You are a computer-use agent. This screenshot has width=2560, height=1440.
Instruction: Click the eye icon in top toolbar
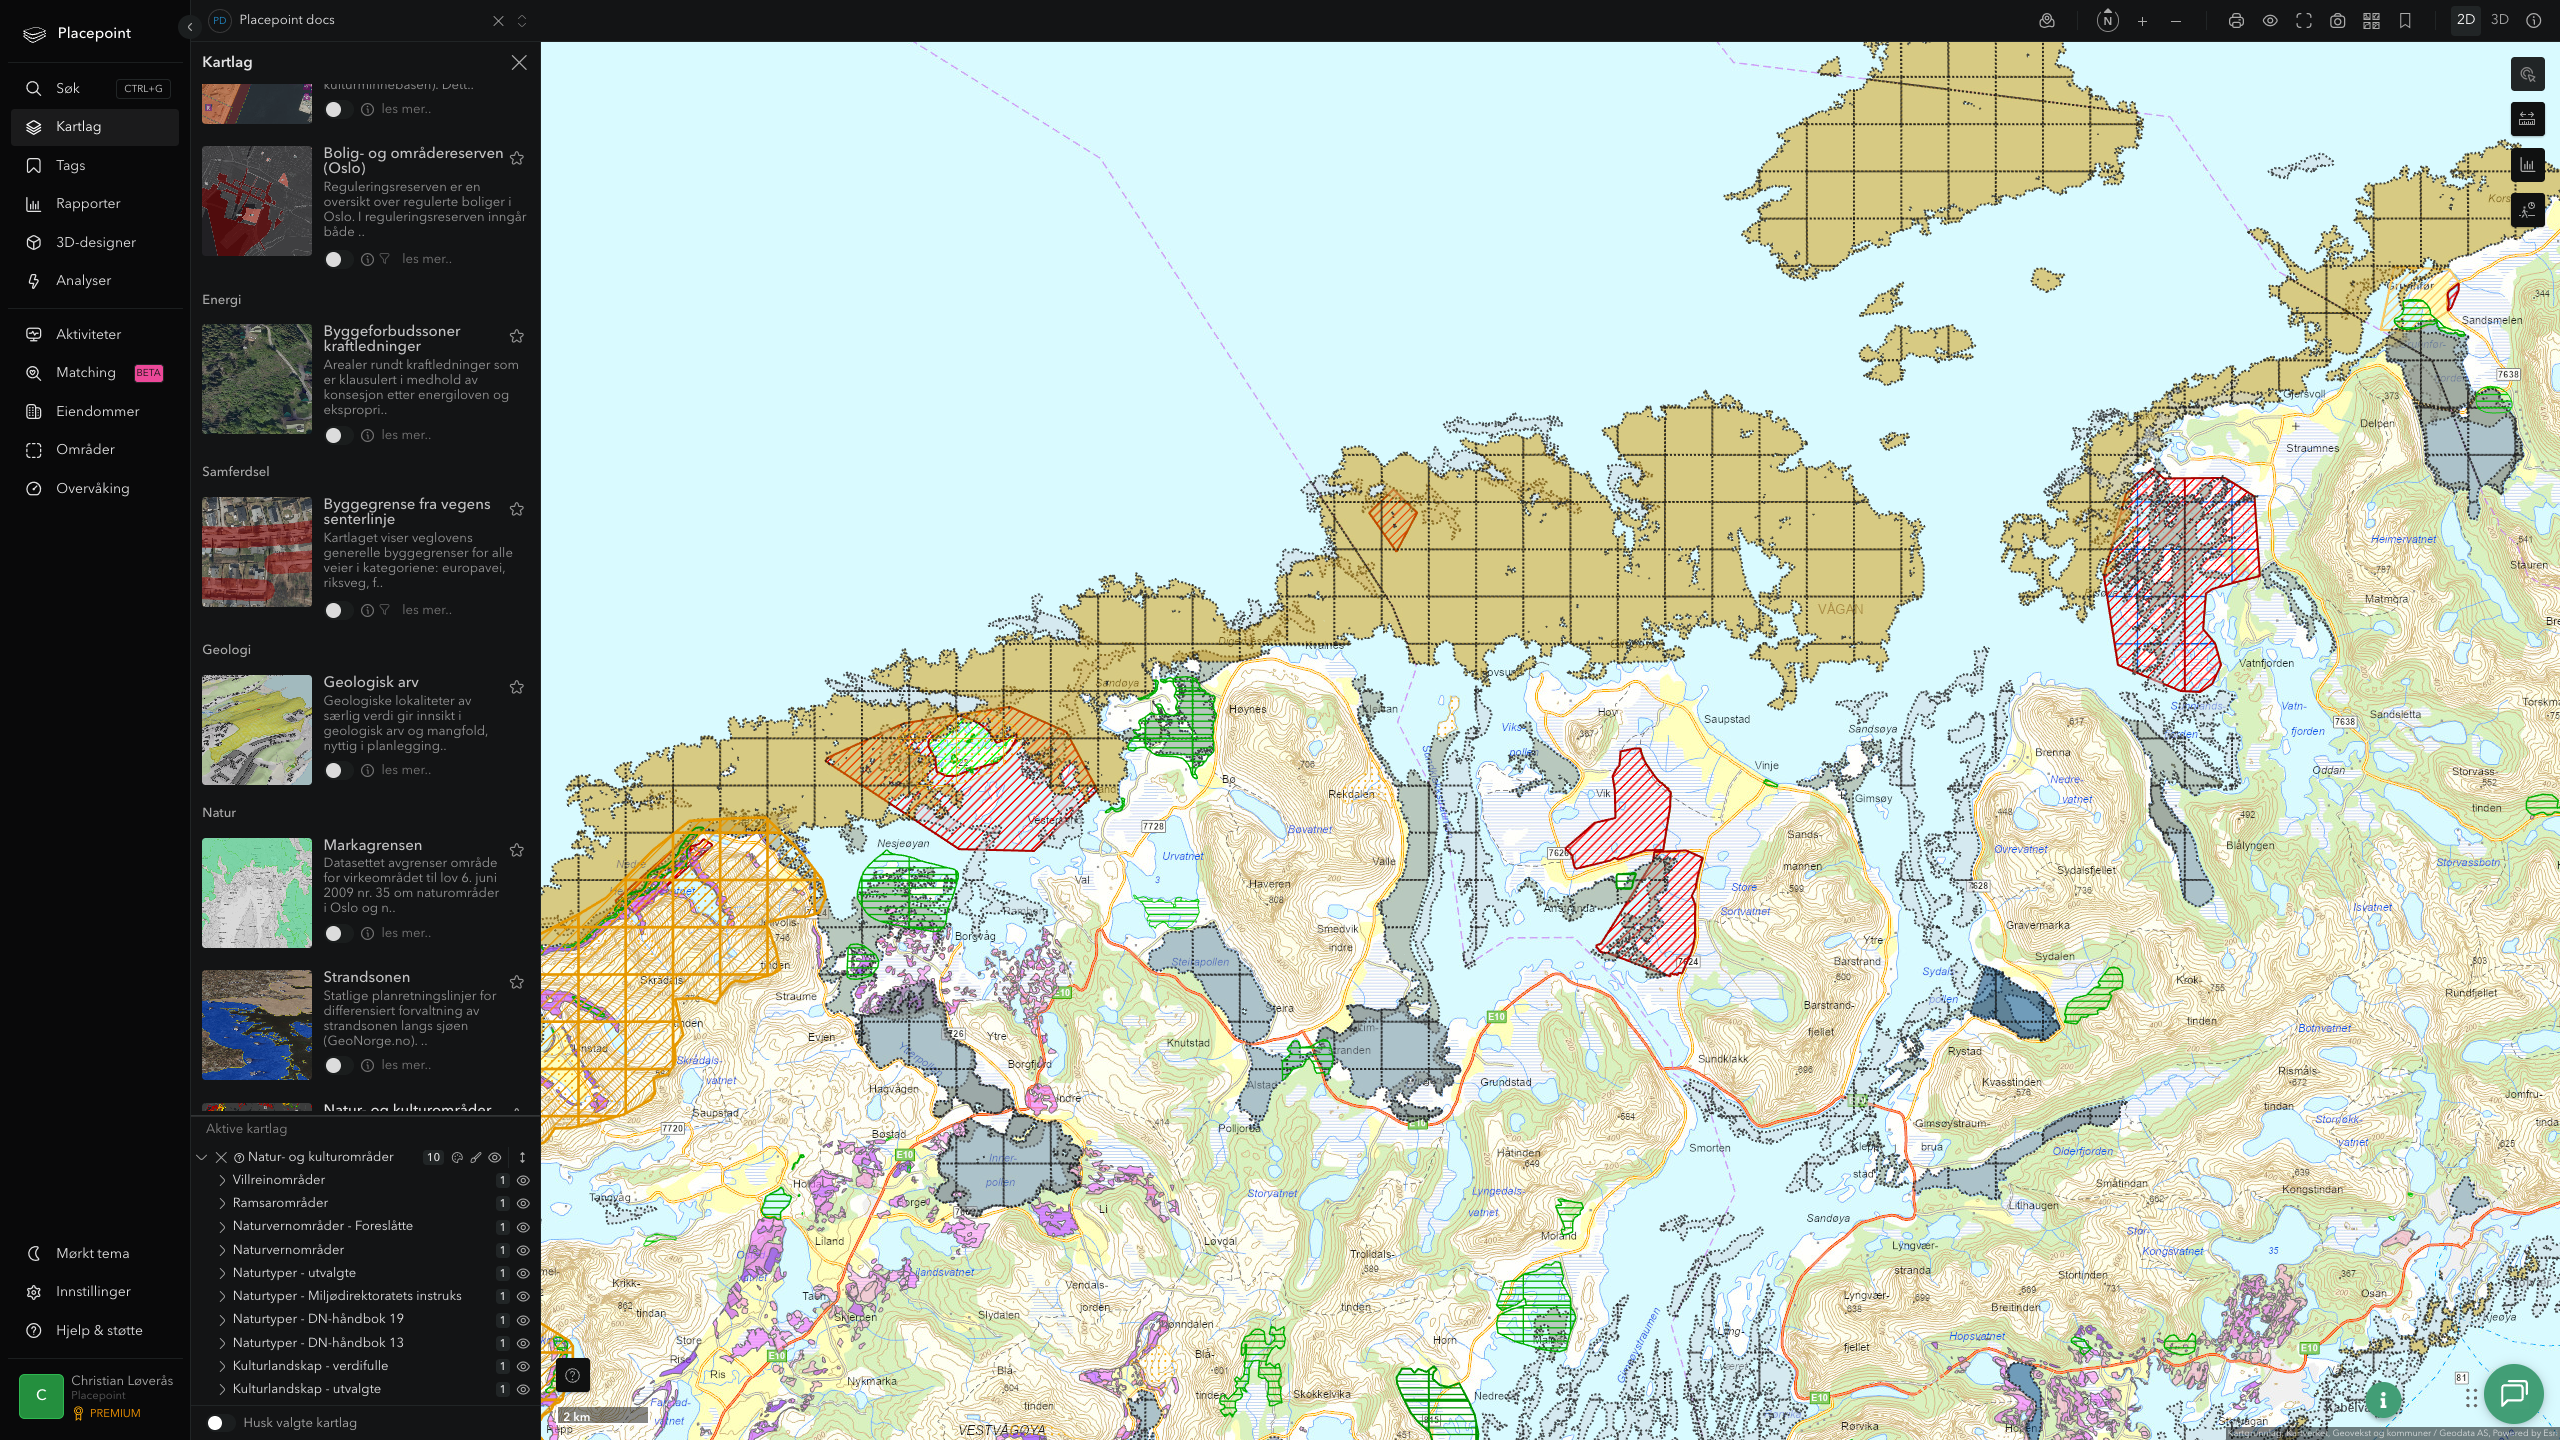[2270, 21]
